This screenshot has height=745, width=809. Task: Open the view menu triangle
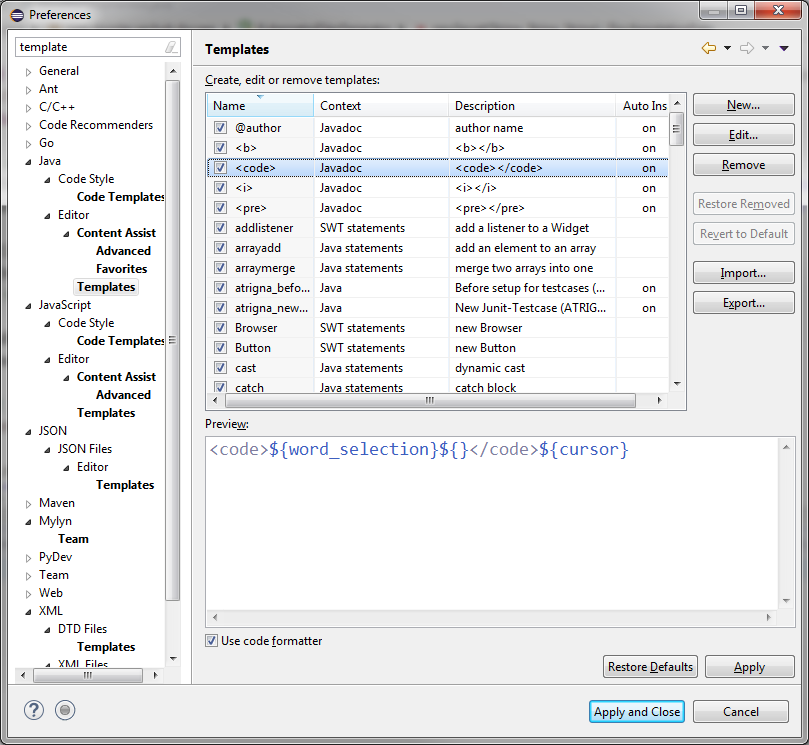pyautogui.click(x=784, y=48)
